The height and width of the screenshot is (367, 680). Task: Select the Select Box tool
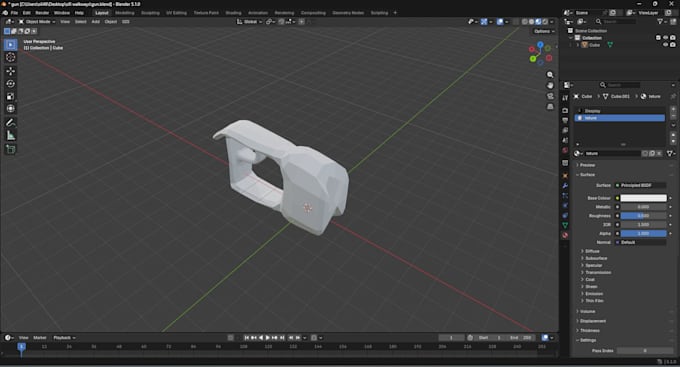(11, 44)
